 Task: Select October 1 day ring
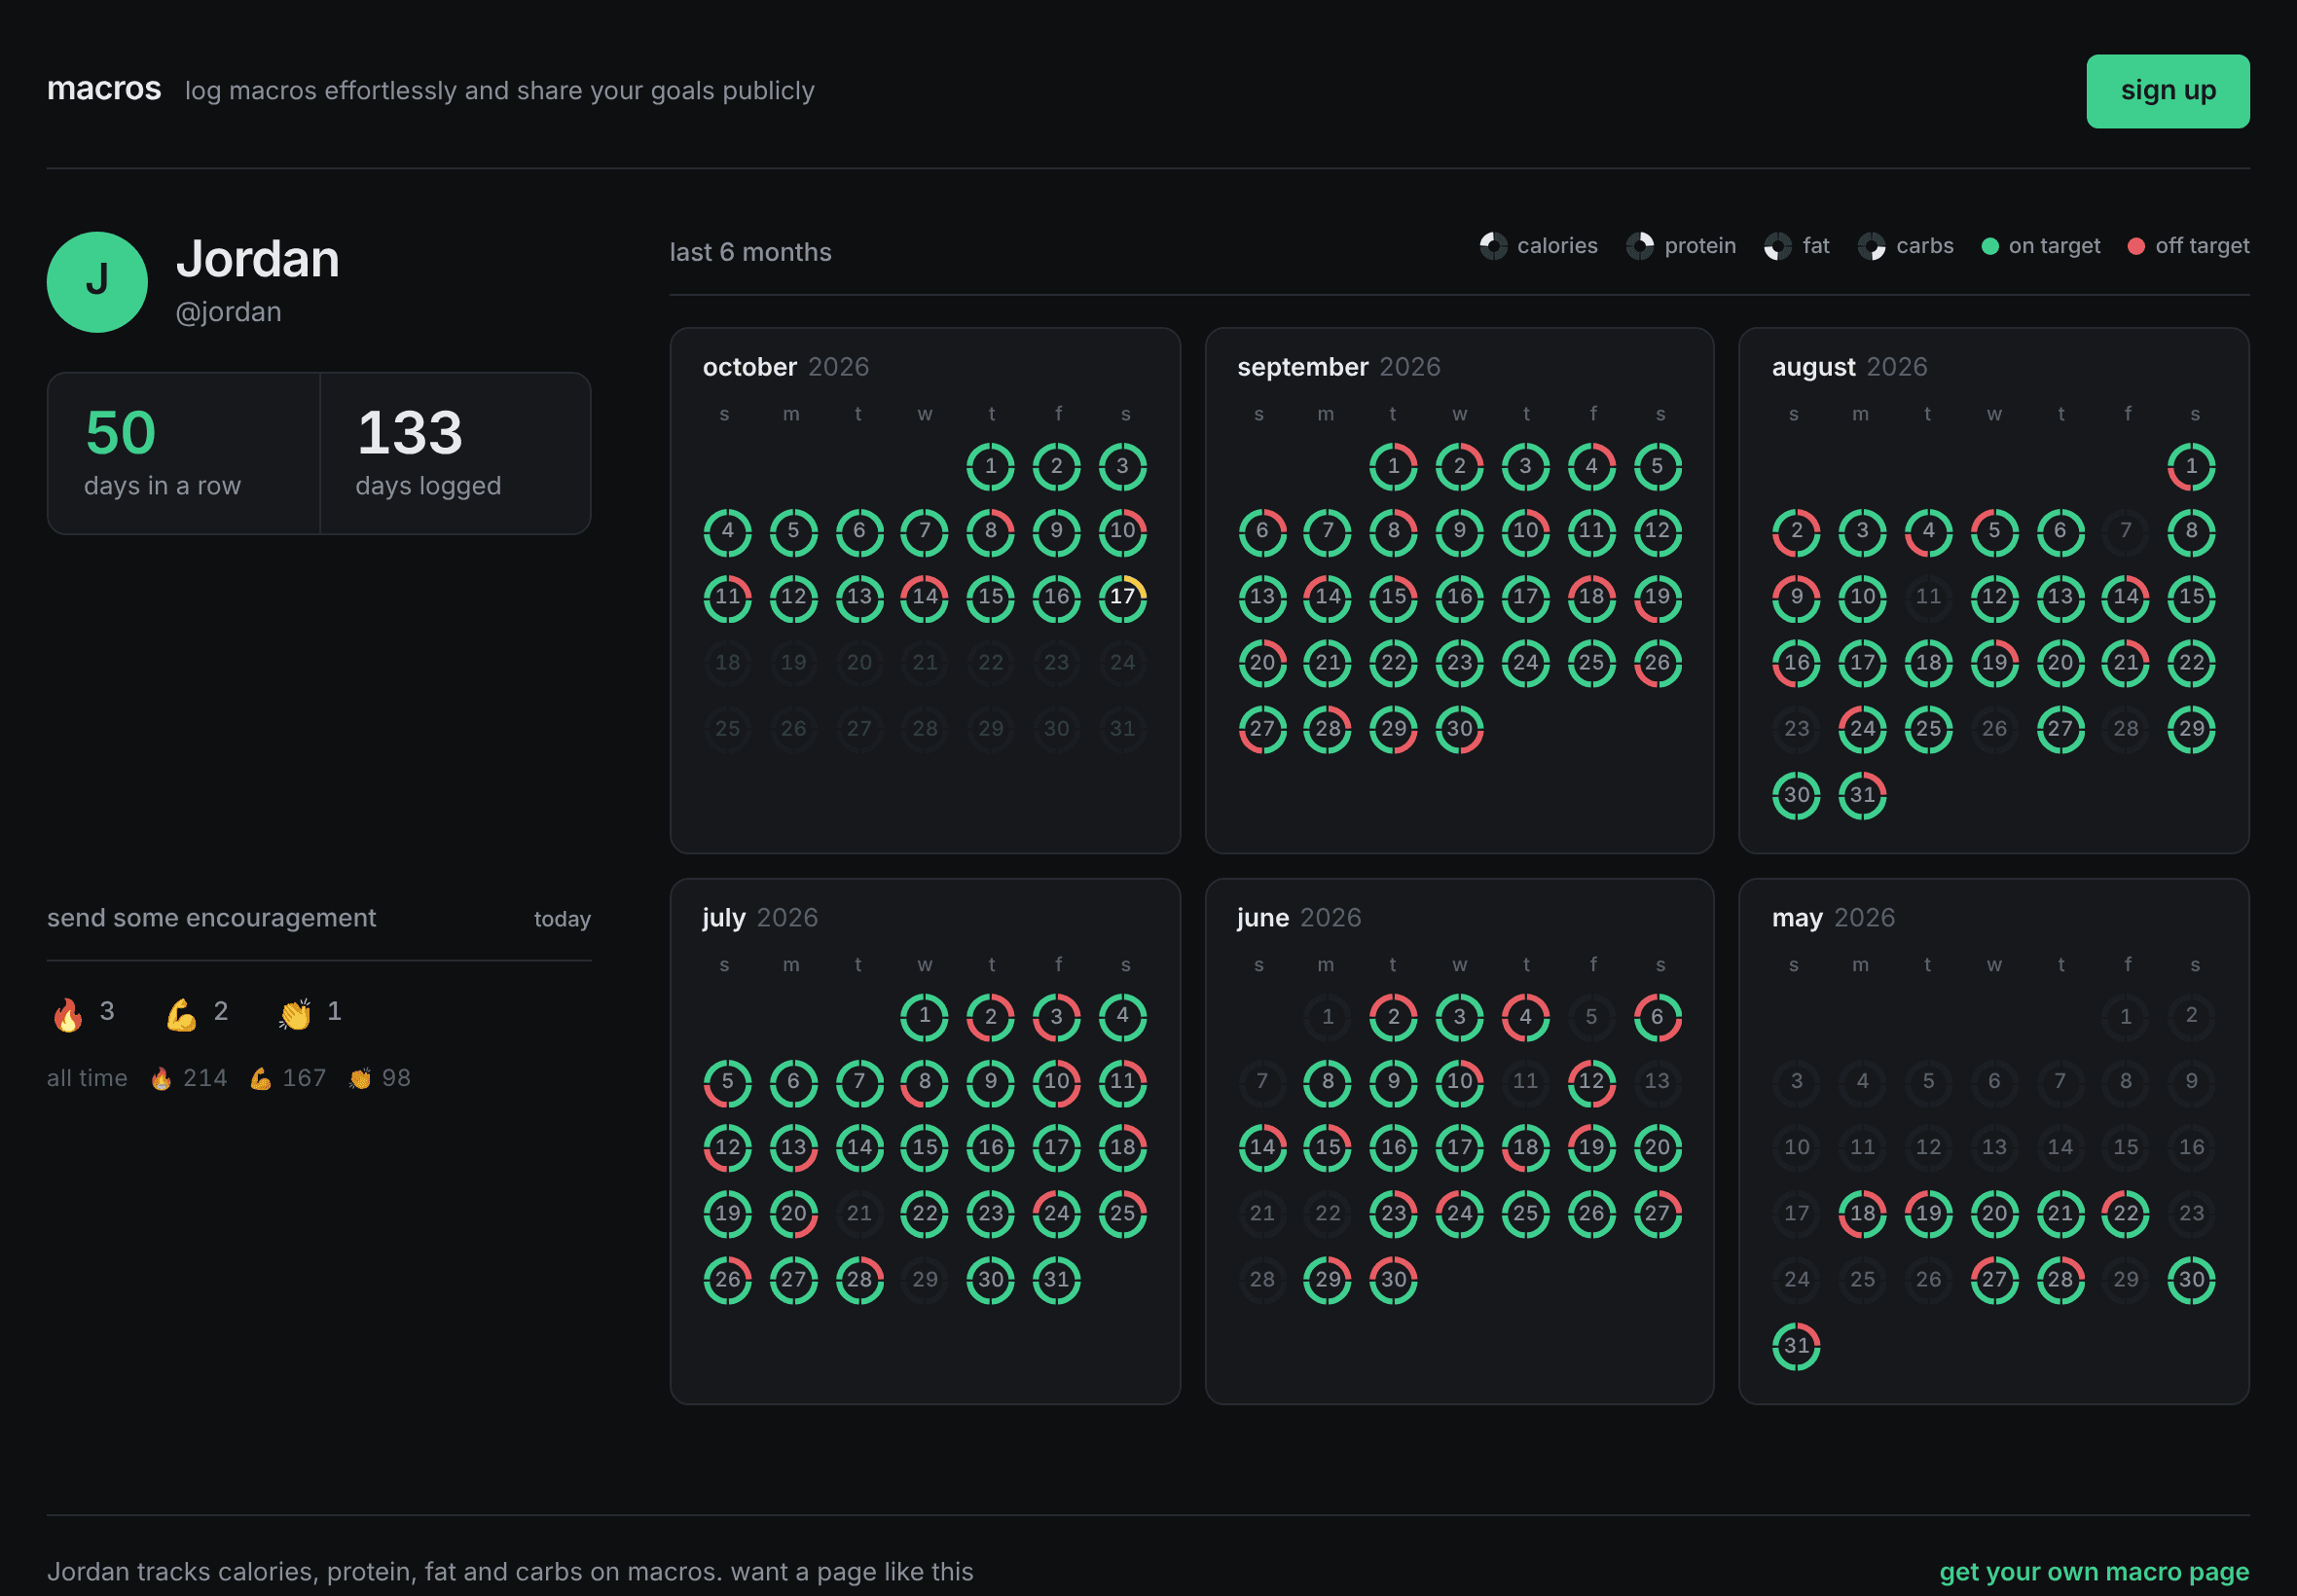[990, 466]
